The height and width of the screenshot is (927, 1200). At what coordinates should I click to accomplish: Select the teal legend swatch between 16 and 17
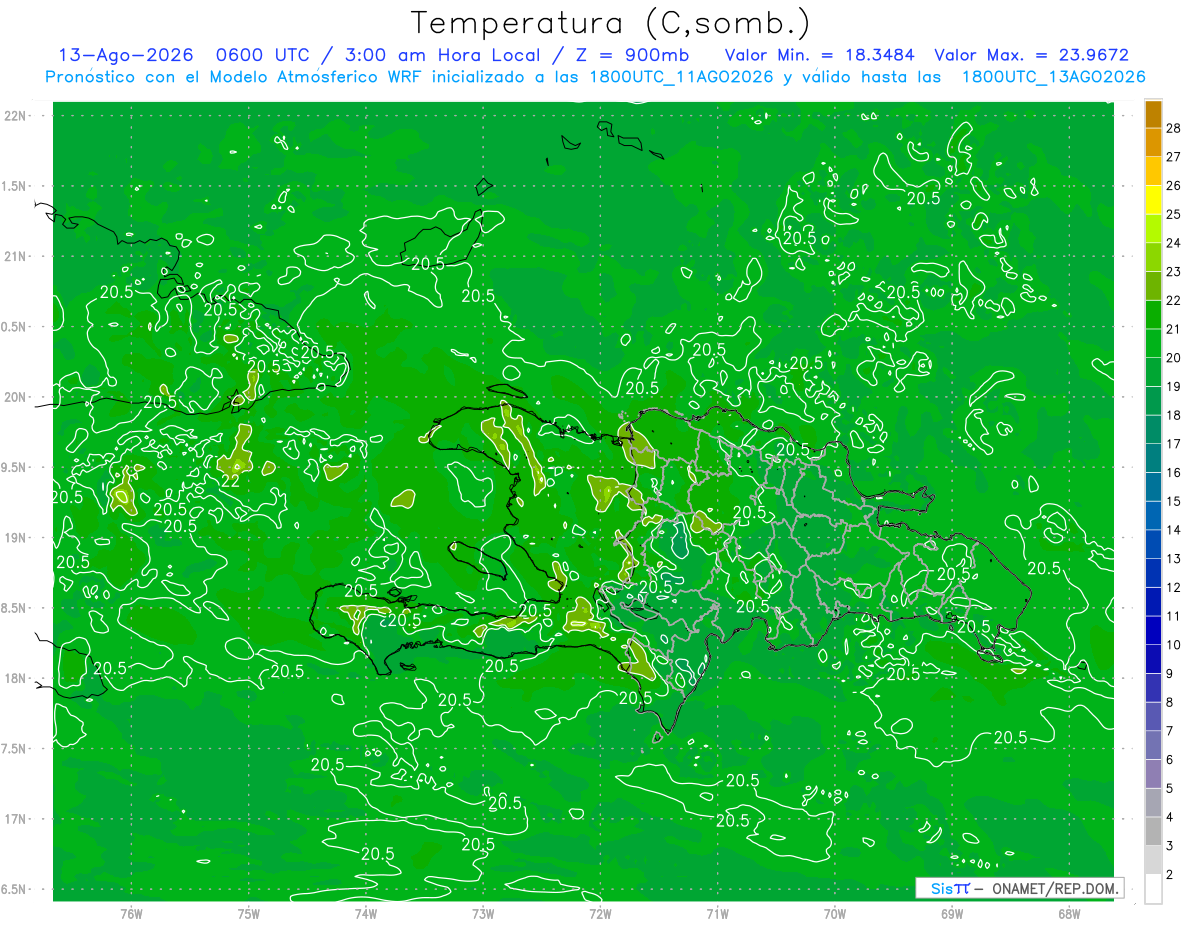(1153, 459)
